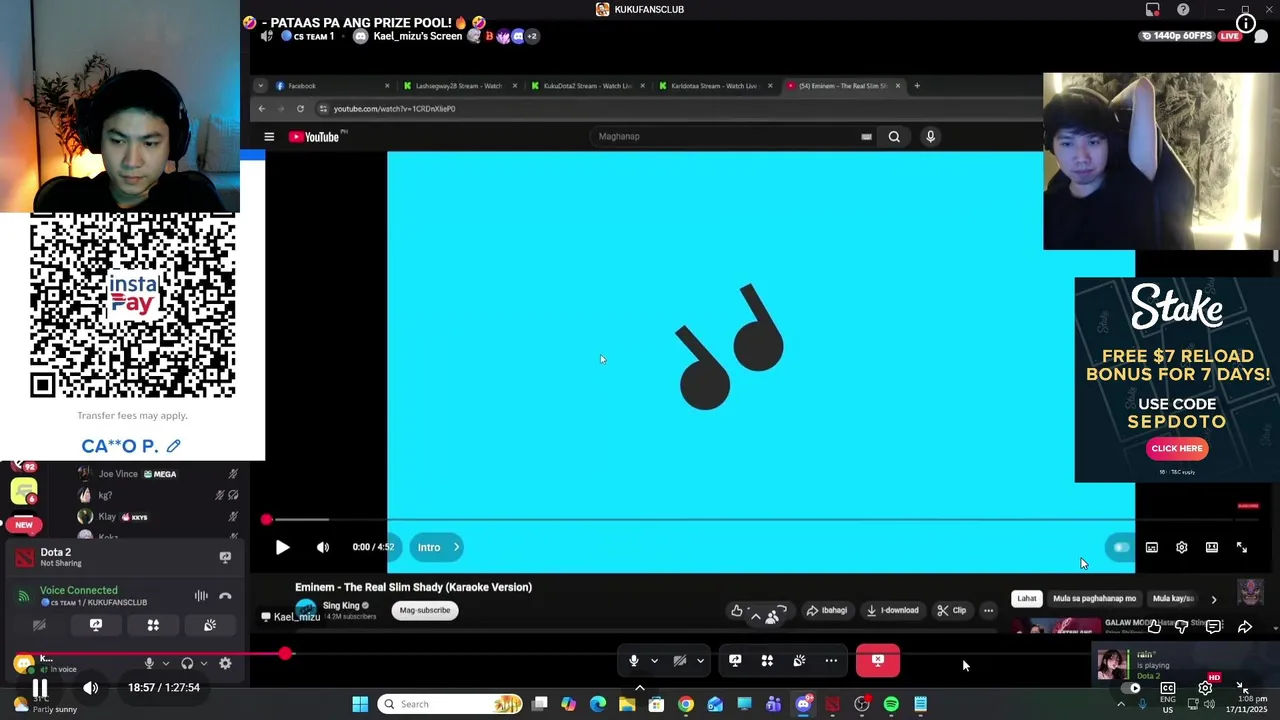
Task: Open the on-screen keyboard in search box
Action: [866, 137]
